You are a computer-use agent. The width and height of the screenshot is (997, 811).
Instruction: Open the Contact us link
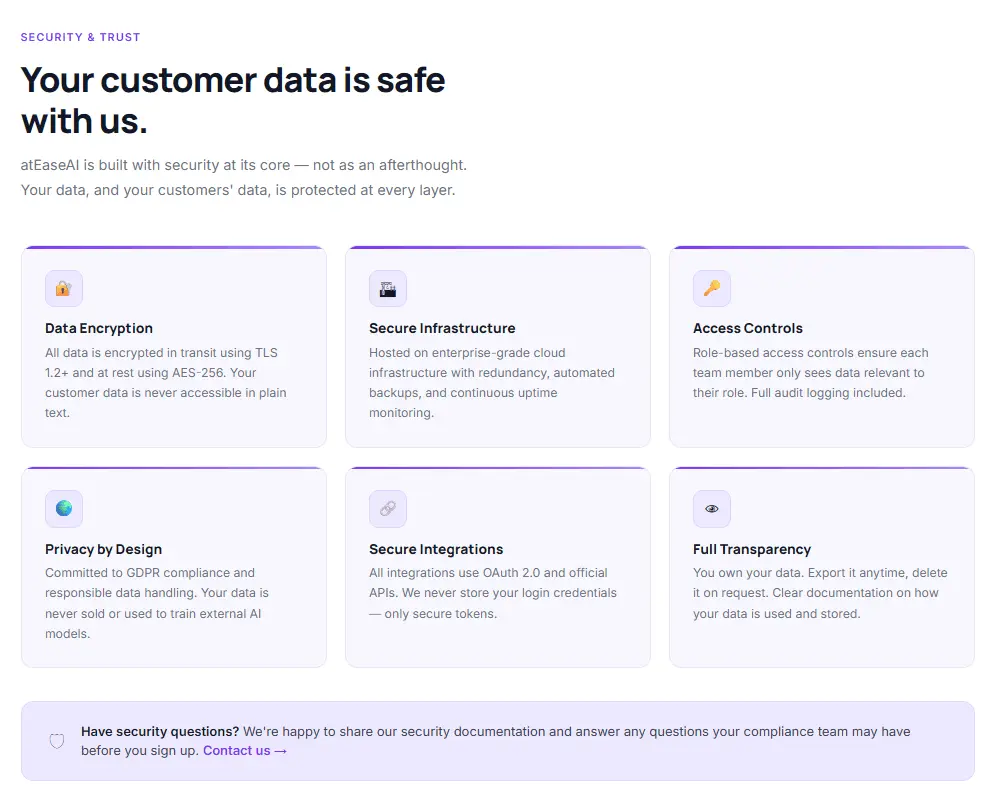245,751
